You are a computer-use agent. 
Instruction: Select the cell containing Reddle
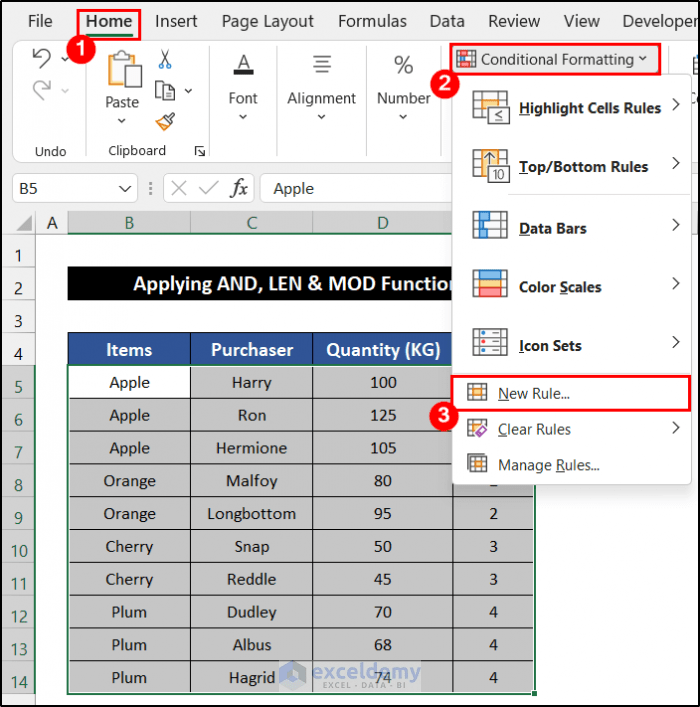click(252, 579)
